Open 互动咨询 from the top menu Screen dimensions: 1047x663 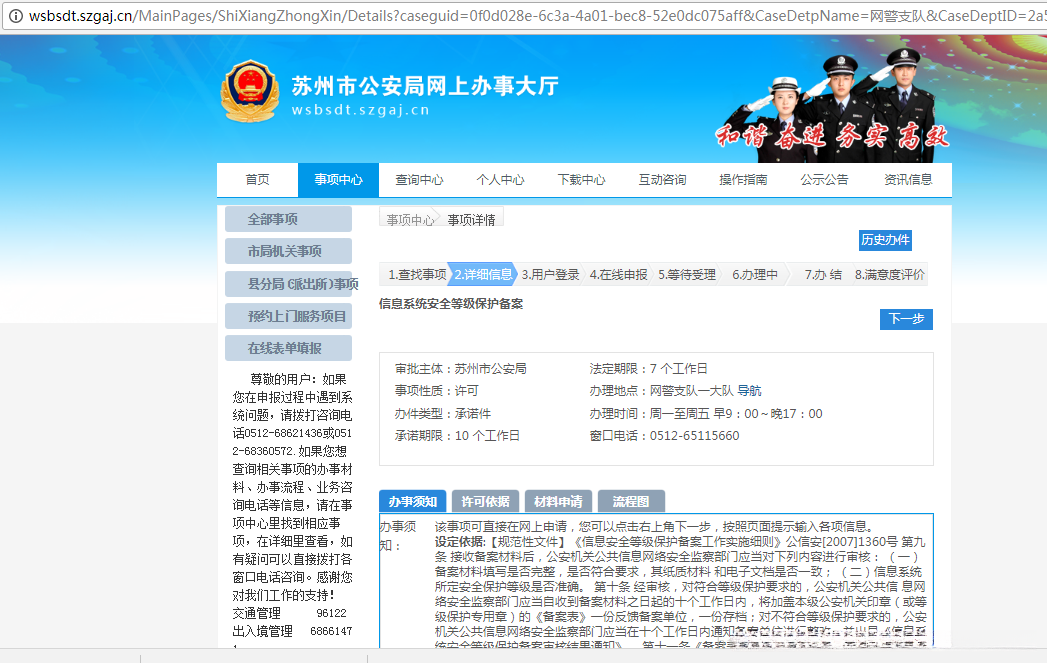click(662, 180)
